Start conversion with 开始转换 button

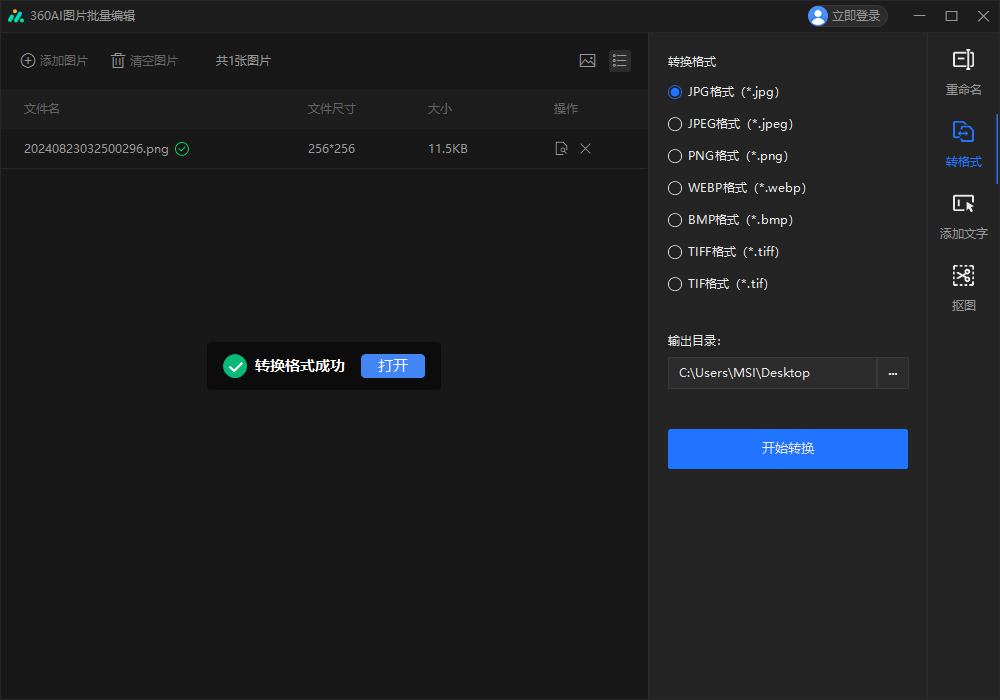click(x=787, y=448)
